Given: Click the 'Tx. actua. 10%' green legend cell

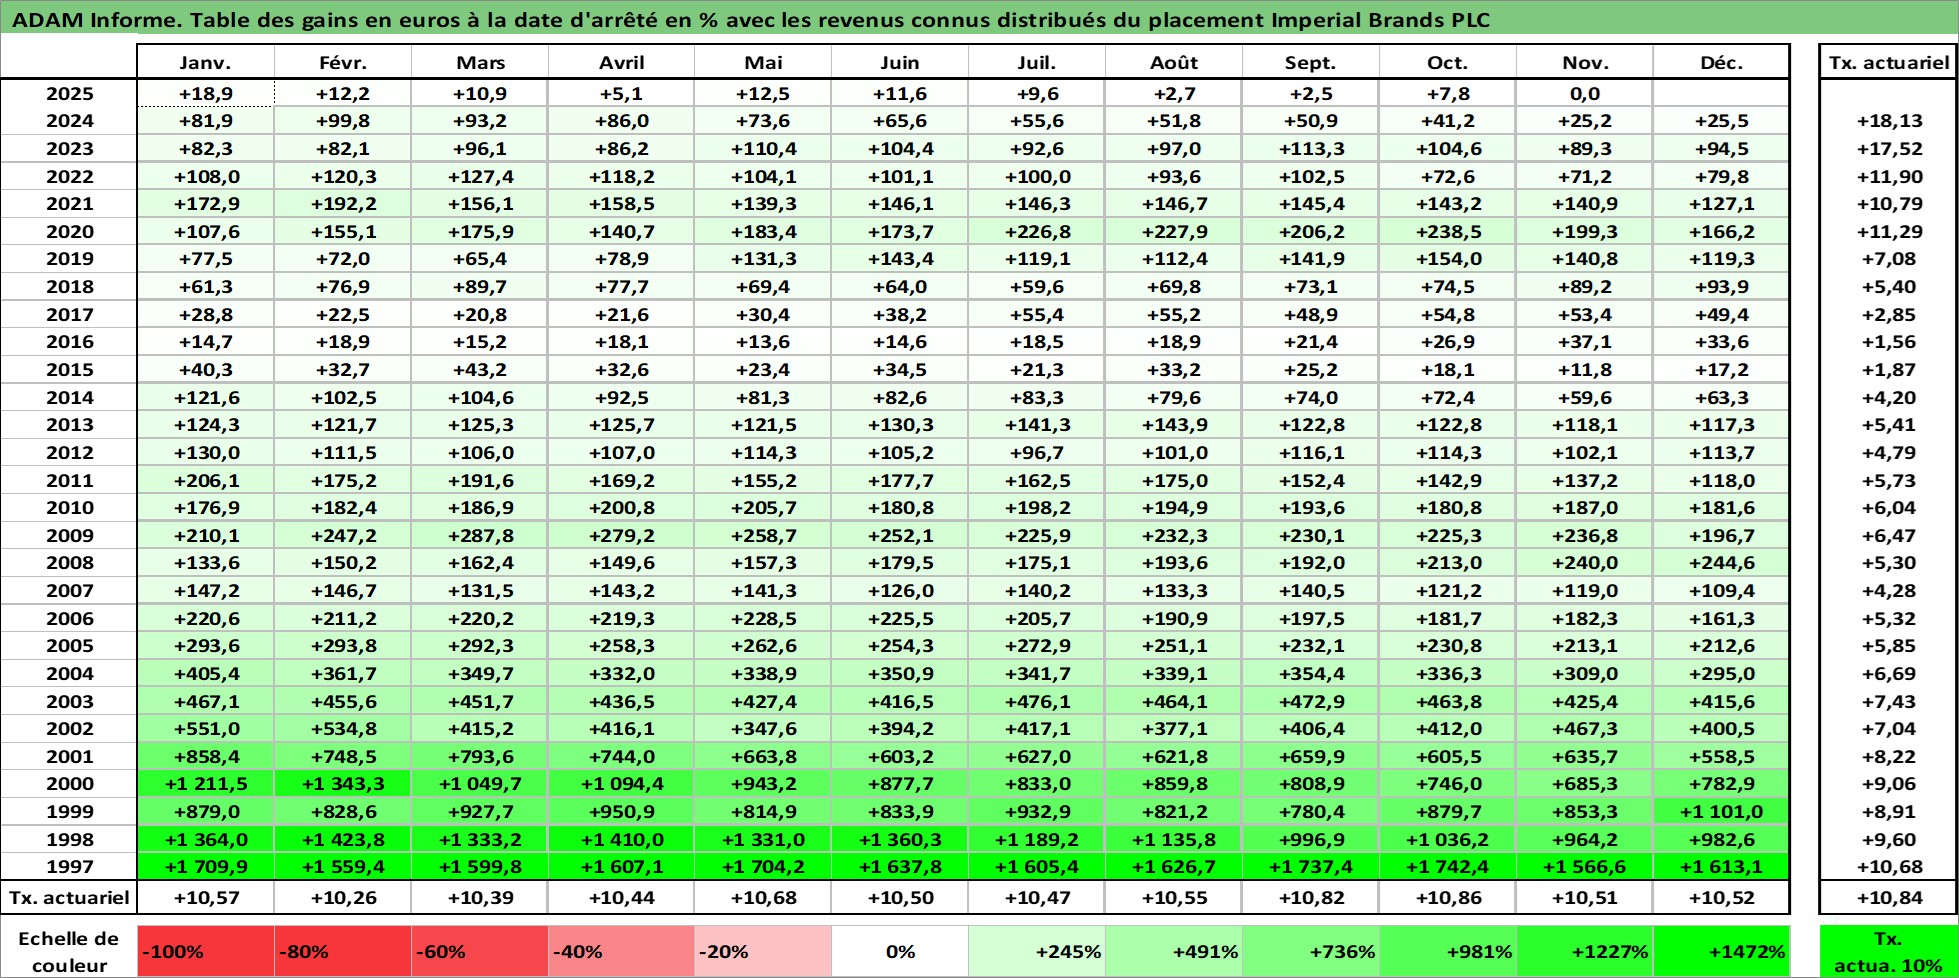Looking at the screenshot, I should click(x=1888, y=951).
